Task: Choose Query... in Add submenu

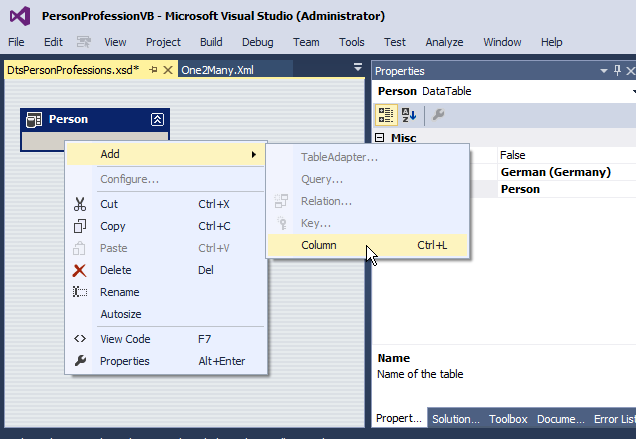Action: click(367, 179)
